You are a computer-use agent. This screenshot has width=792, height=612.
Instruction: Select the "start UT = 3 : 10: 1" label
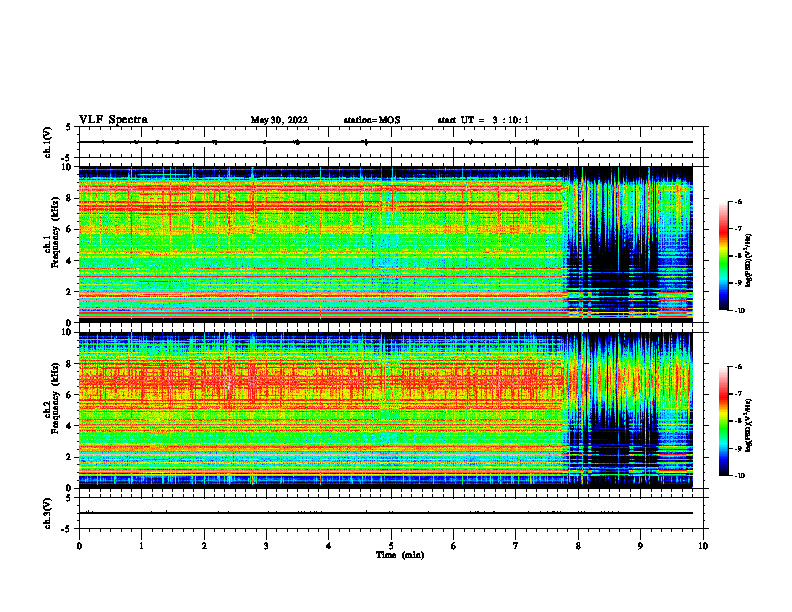click(483, 120)
